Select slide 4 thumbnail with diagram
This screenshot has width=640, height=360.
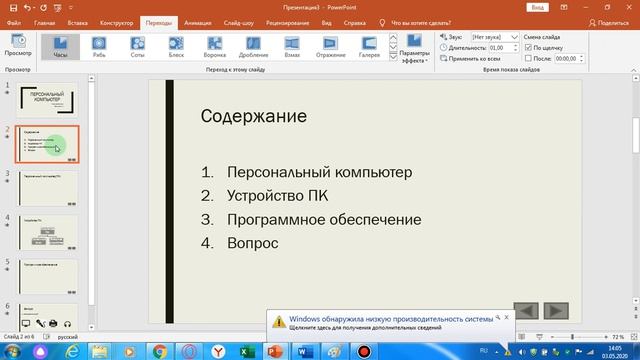pyautogui.click(x=47, y=233)
